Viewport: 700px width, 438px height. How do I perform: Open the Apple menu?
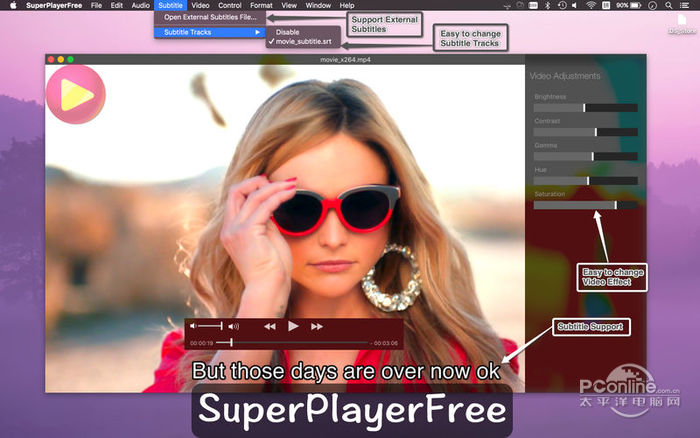(13, 5)
